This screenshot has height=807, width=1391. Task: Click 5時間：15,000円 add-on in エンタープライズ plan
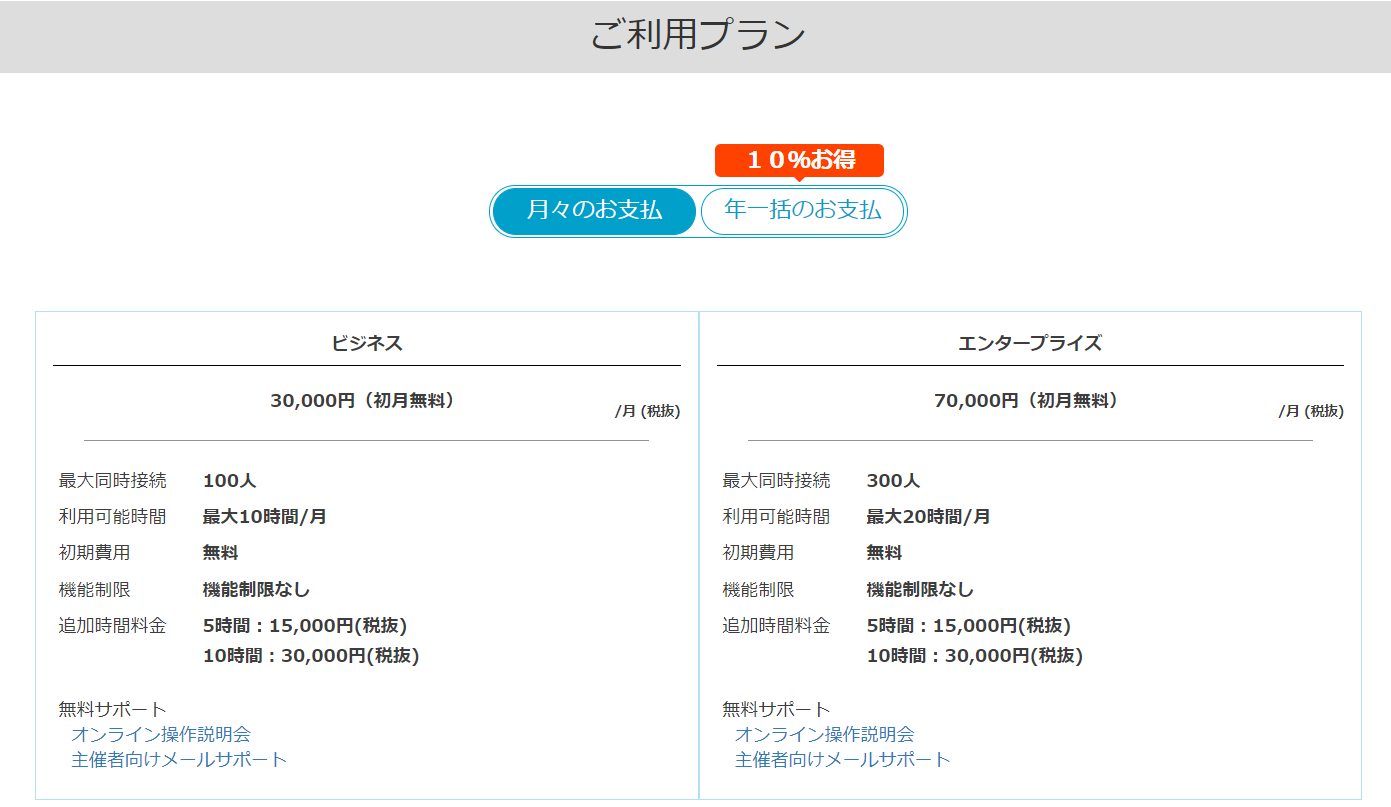click(969, 626)
